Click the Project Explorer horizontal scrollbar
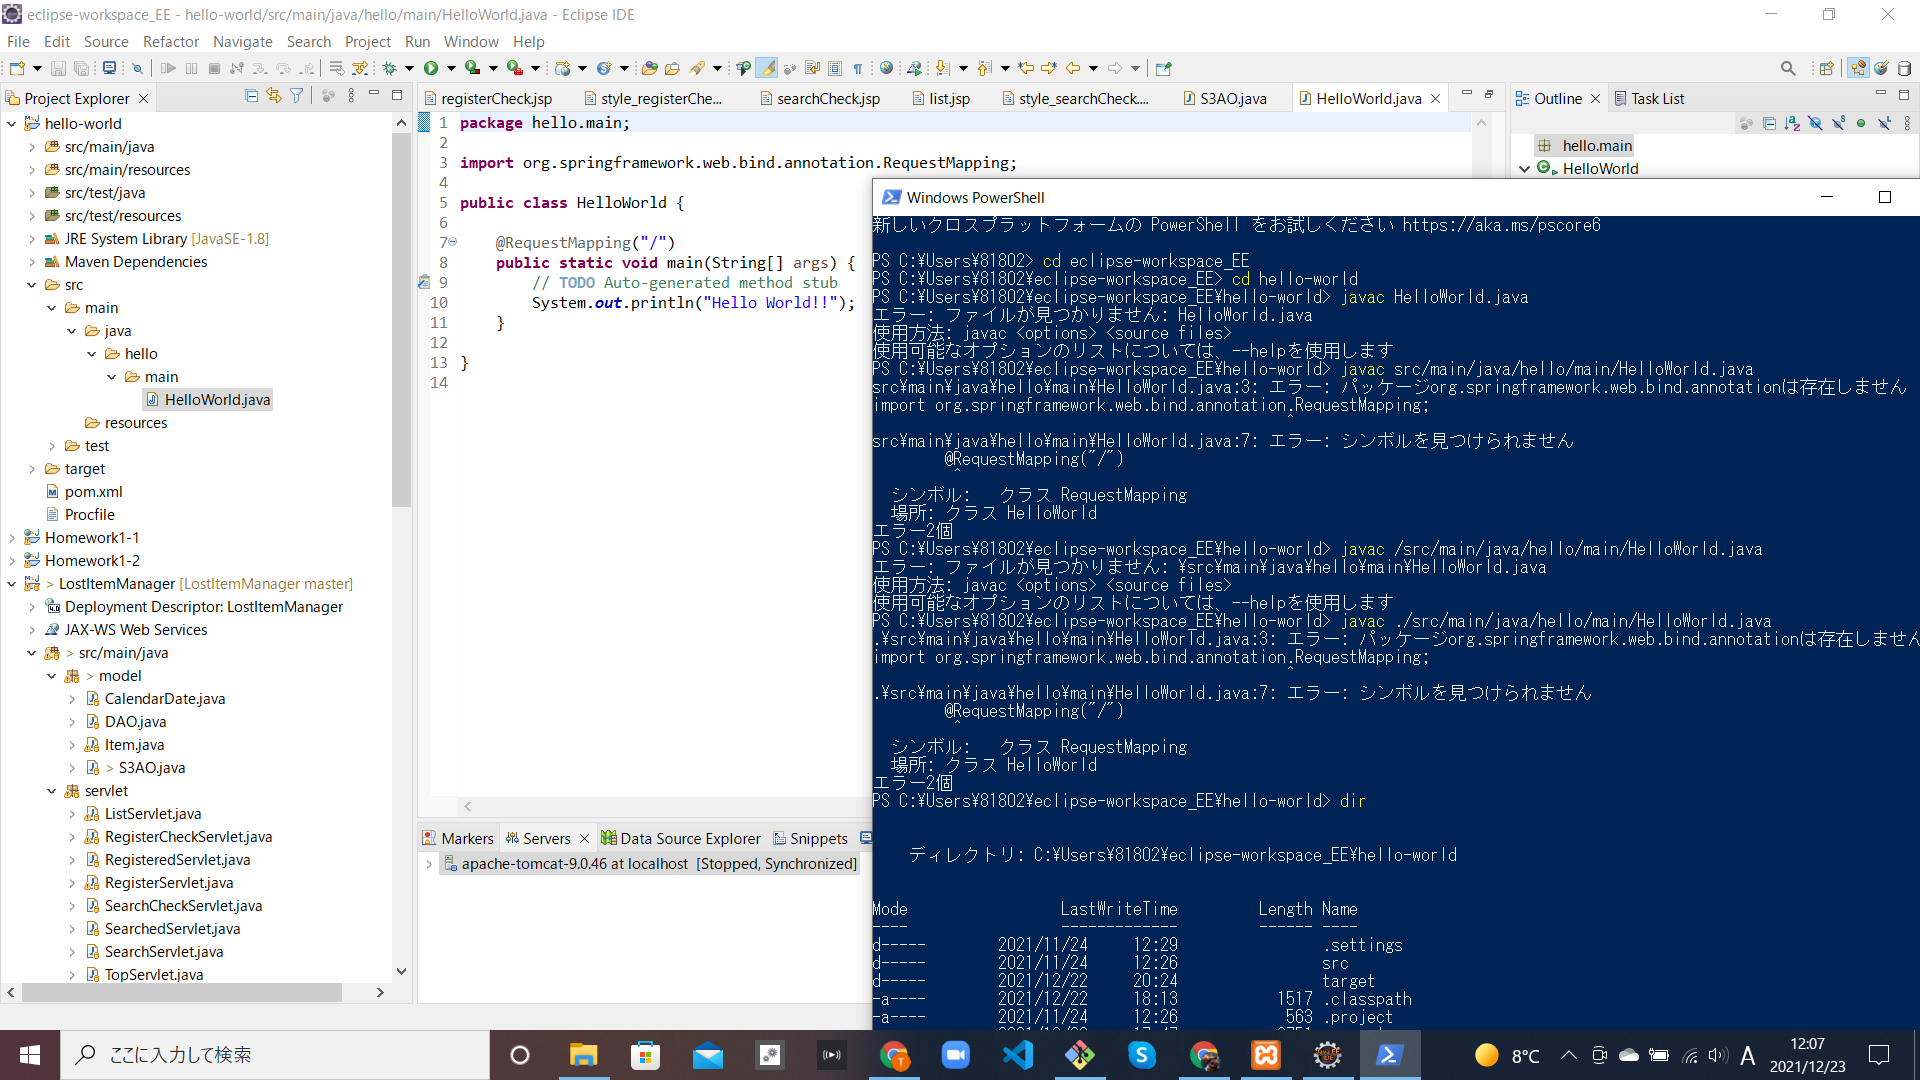Image resolution: width=1920 pixels, height=1080 pixels. click(x=182, y=992)
